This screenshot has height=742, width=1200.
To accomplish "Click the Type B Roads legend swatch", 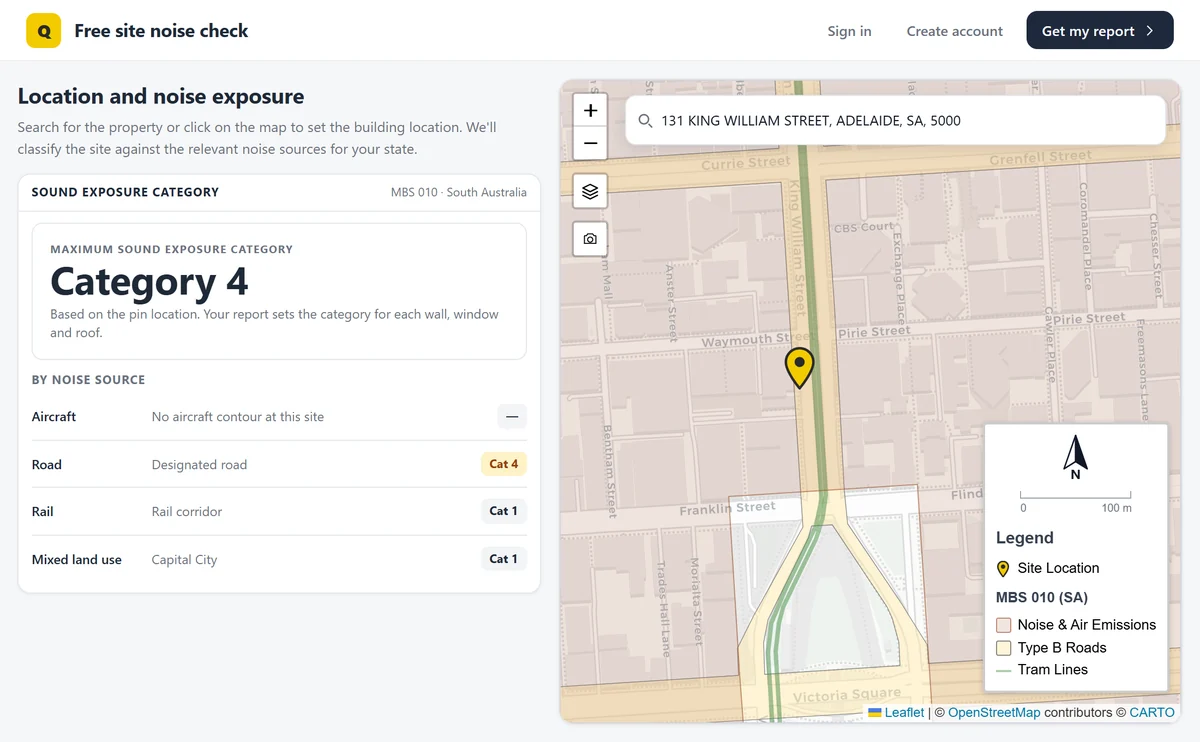I will (x=1003, y=648).
